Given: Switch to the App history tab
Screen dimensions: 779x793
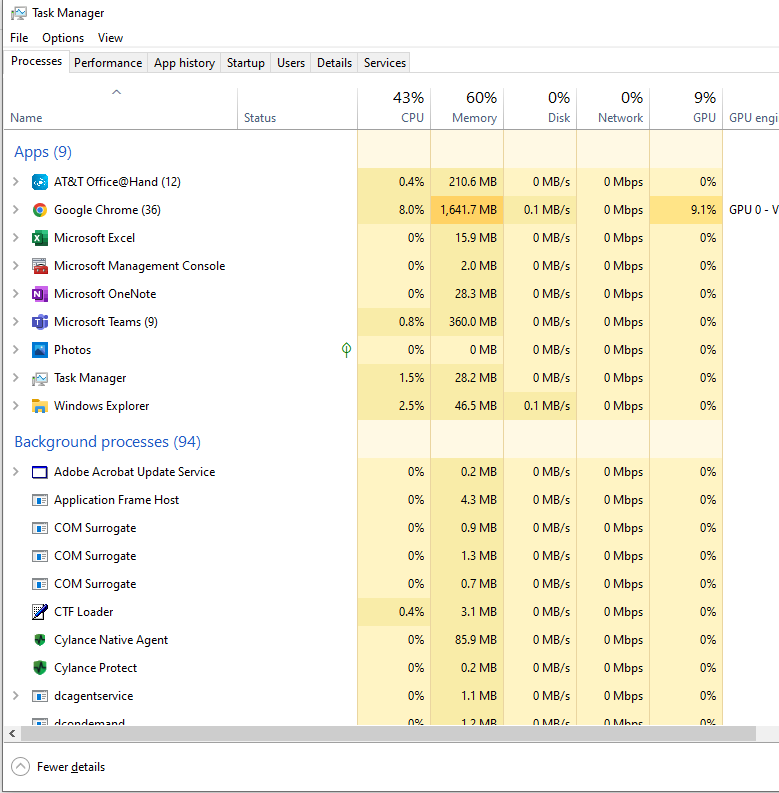Looking at the screenshot, I should [184, 63].
